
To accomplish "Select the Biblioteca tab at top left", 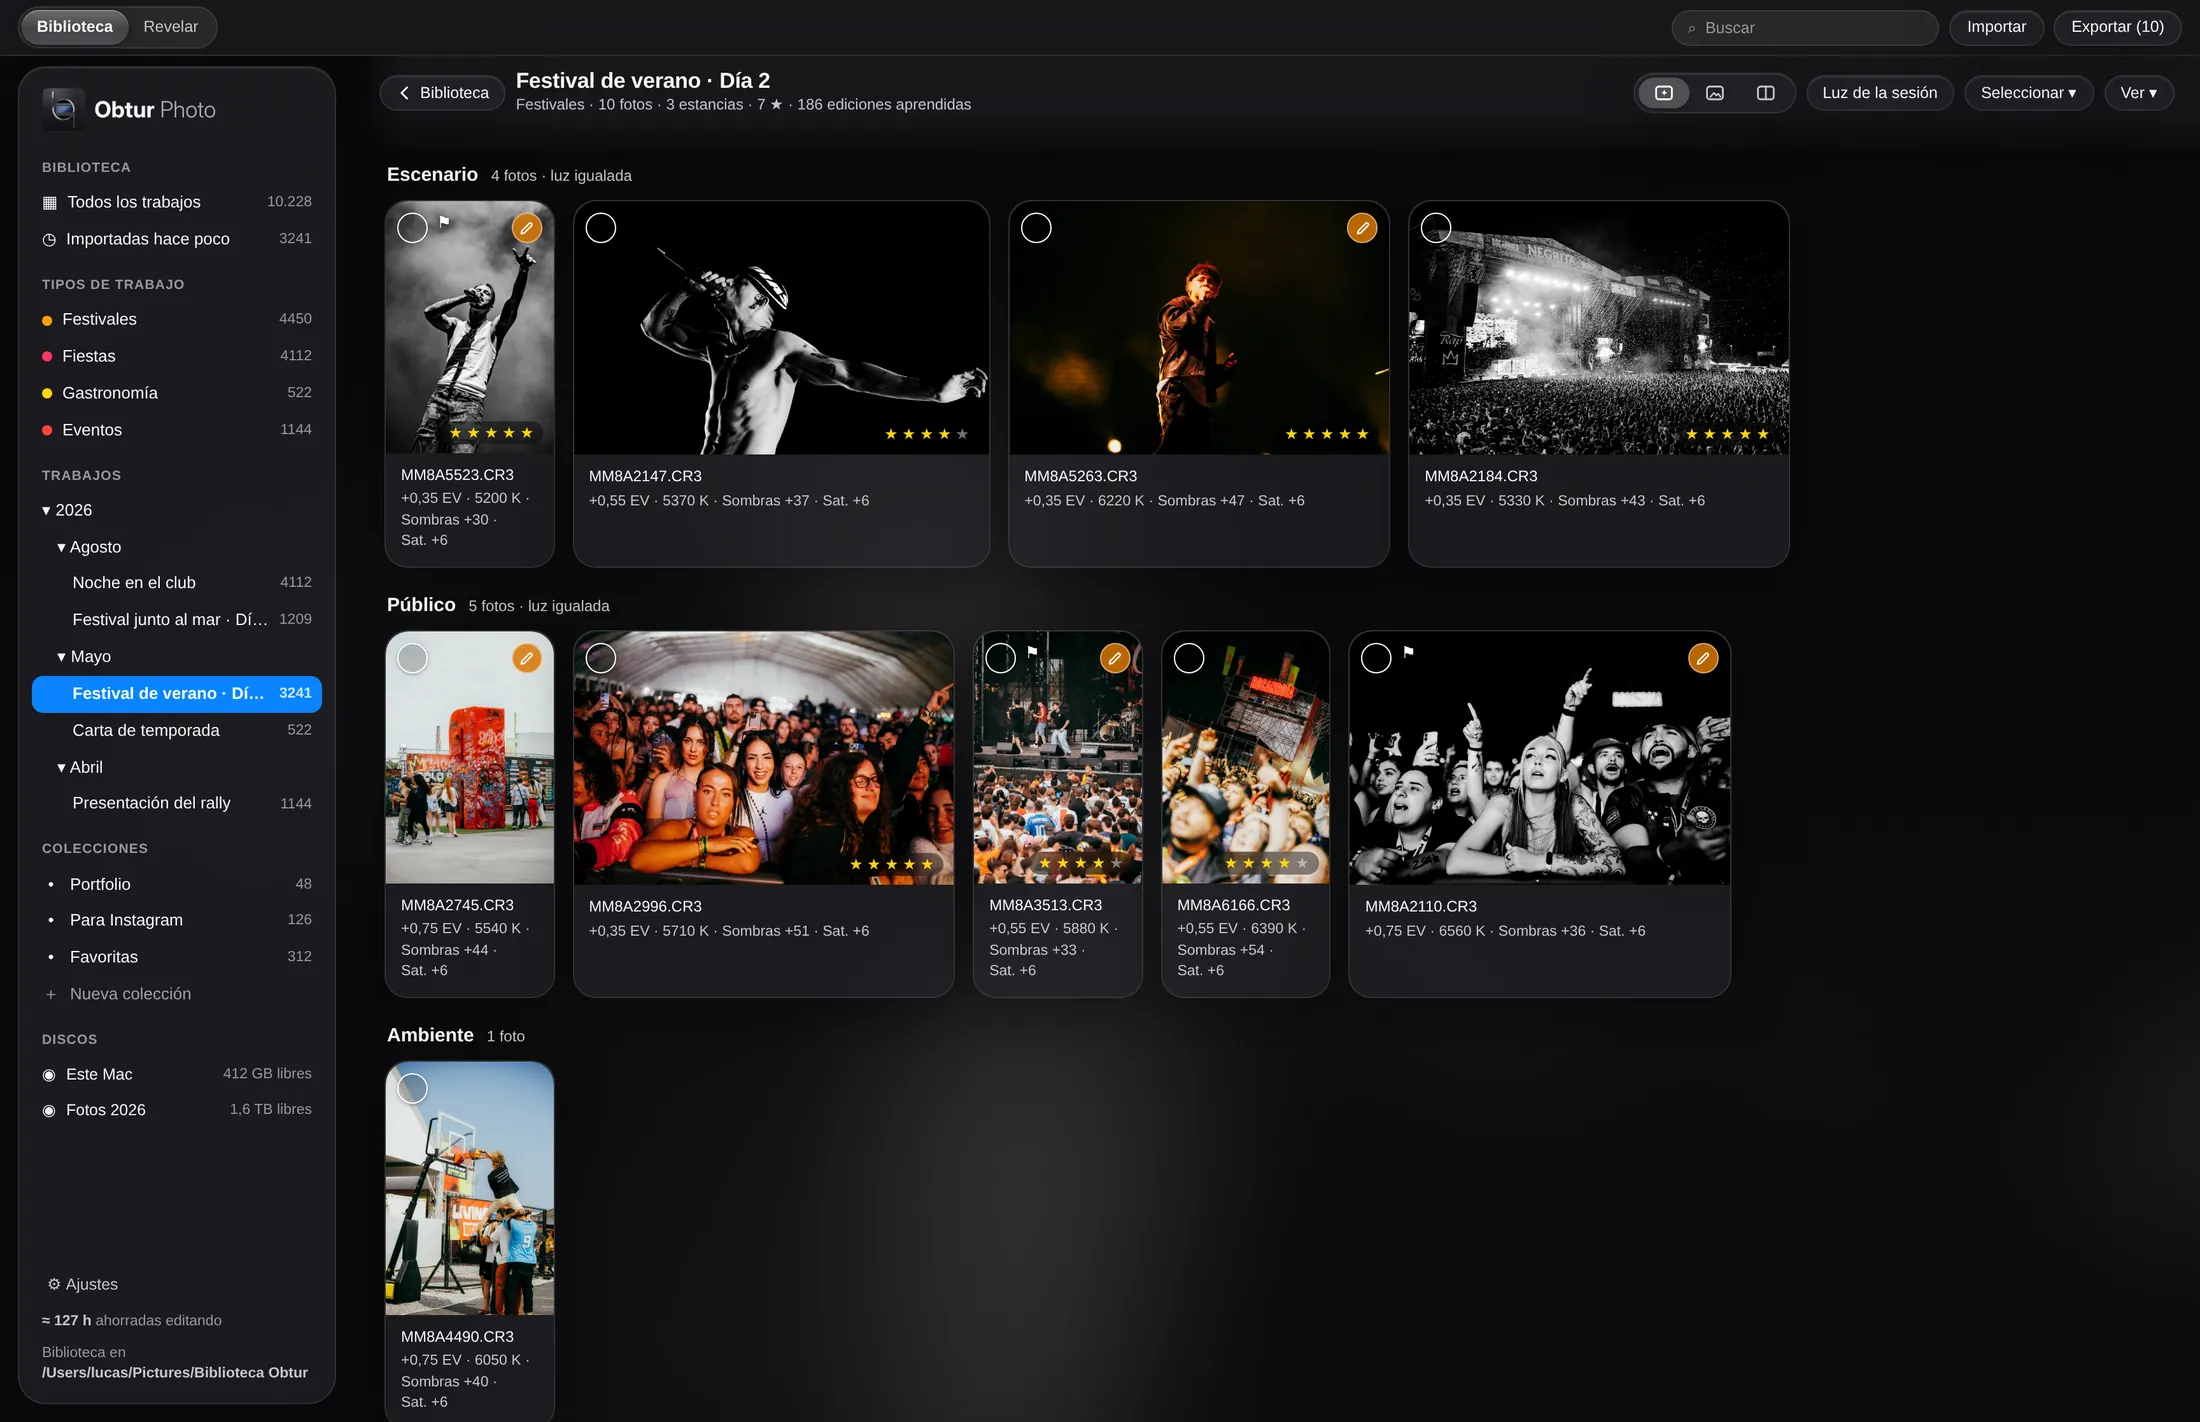I will point(75,27).
